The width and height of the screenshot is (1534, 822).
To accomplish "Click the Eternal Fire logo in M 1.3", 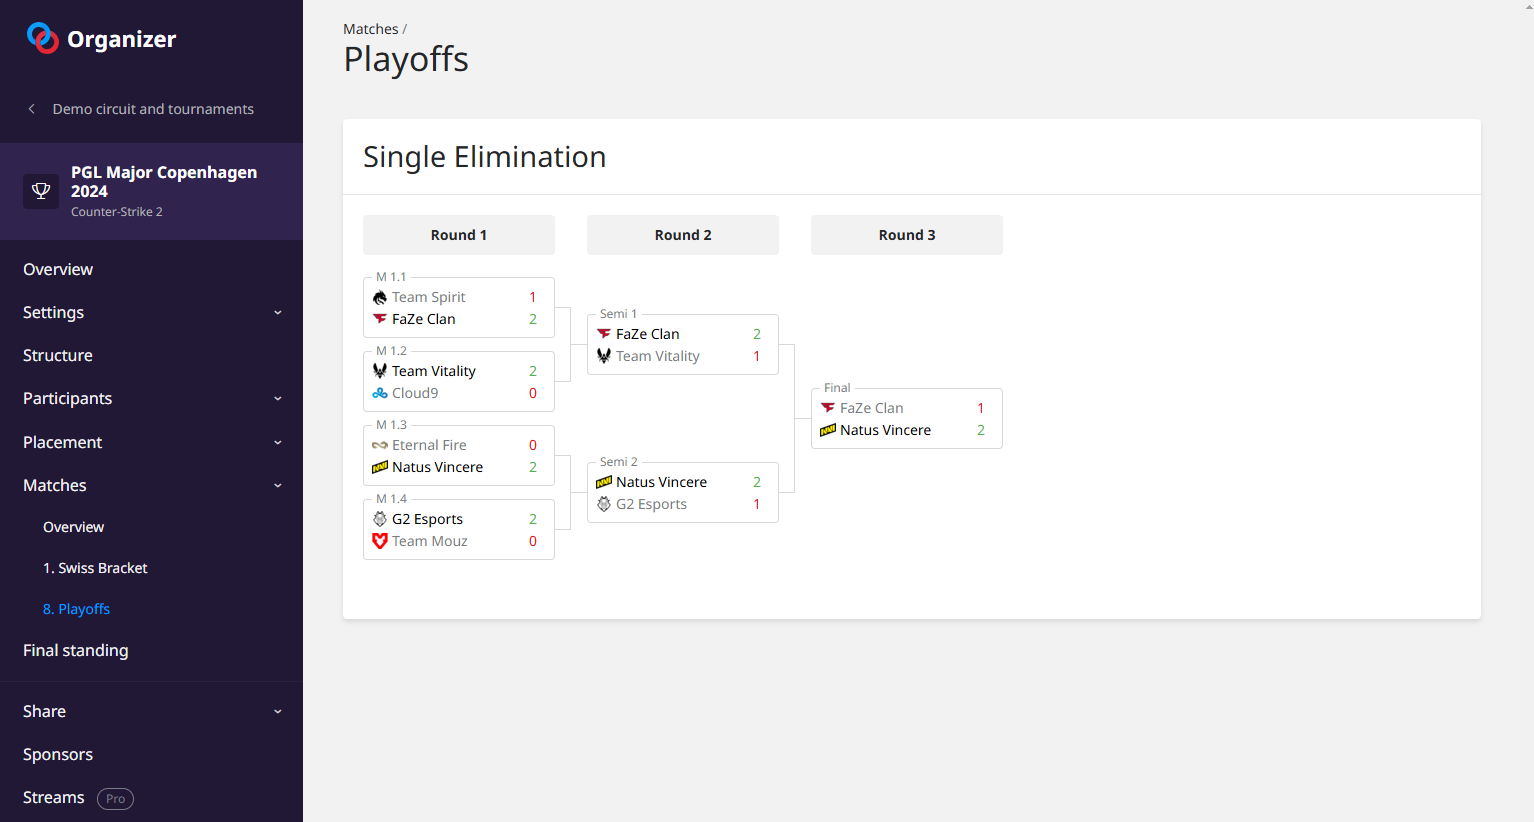I will 380,445.
